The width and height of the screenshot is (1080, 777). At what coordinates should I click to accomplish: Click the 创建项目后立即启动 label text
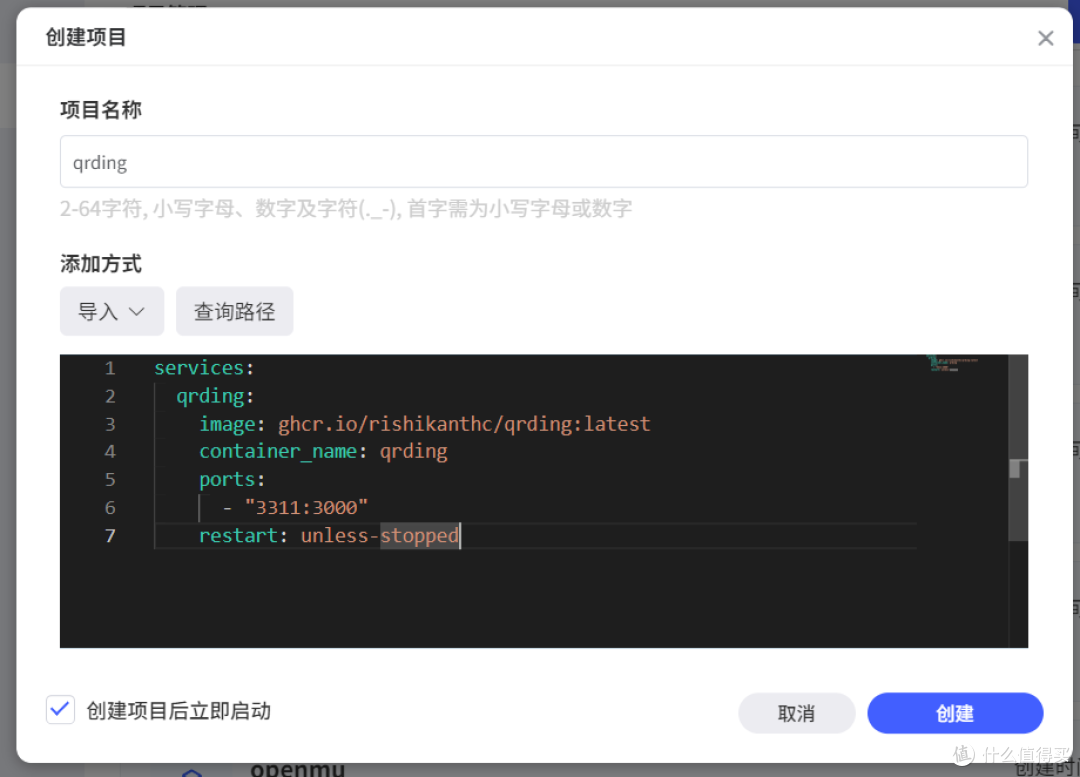(x=178, y=710)
